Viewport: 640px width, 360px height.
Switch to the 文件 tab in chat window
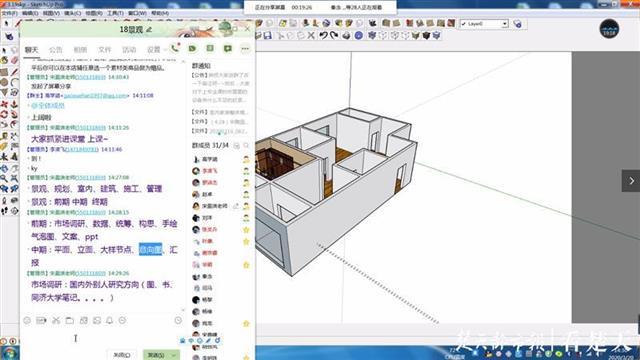pyautogui.click(x=104, y=50)
